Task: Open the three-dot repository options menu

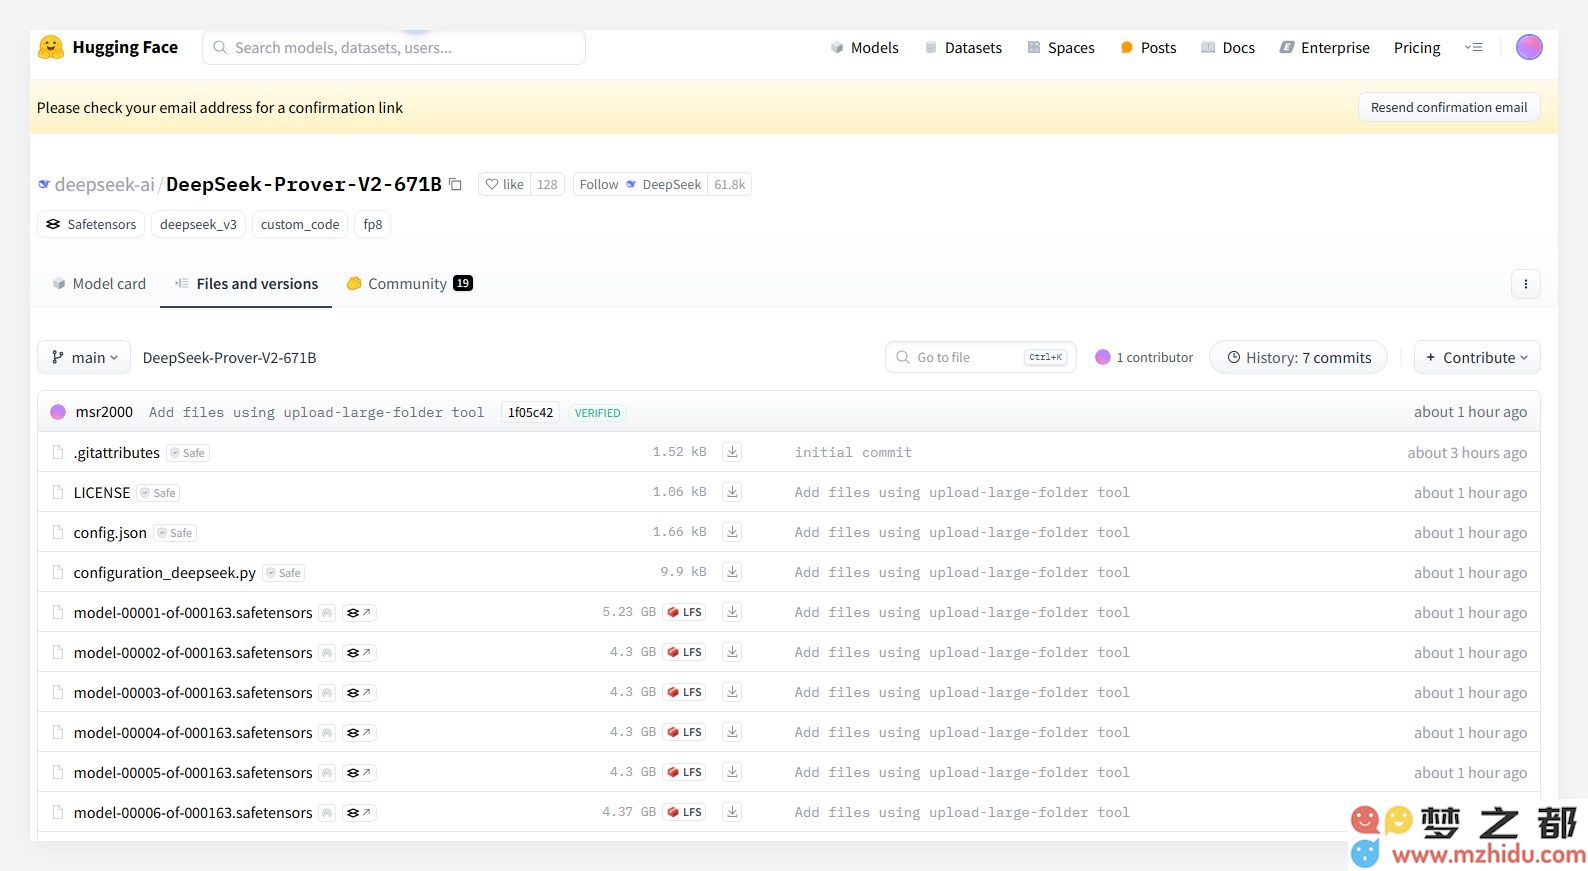Action: [1526, 284]
